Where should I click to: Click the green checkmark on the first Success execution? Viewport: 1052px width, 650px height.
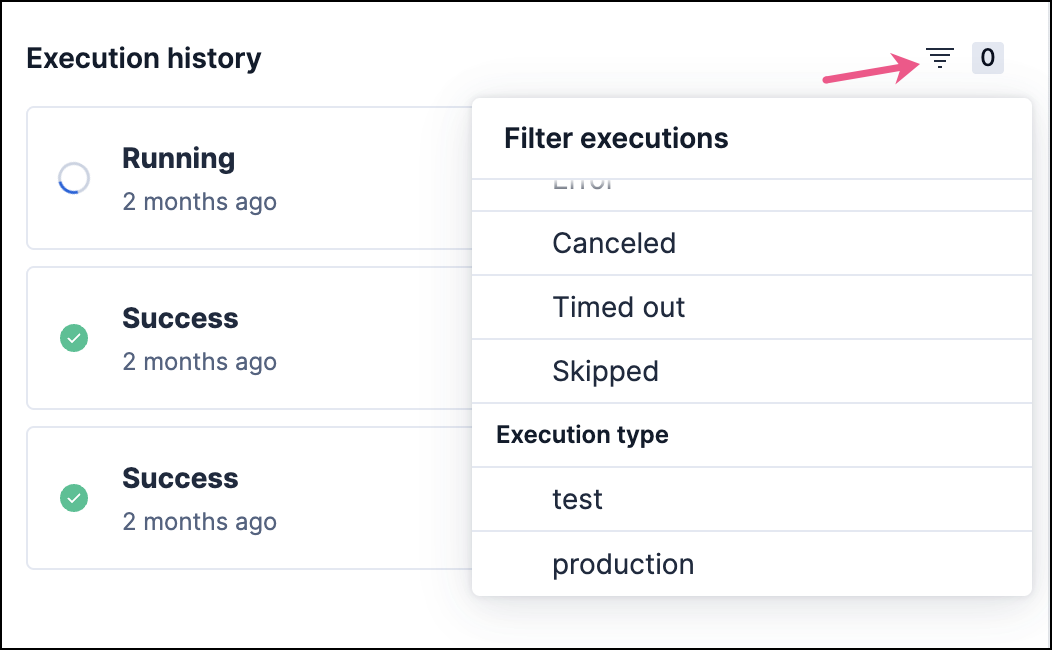74,338
